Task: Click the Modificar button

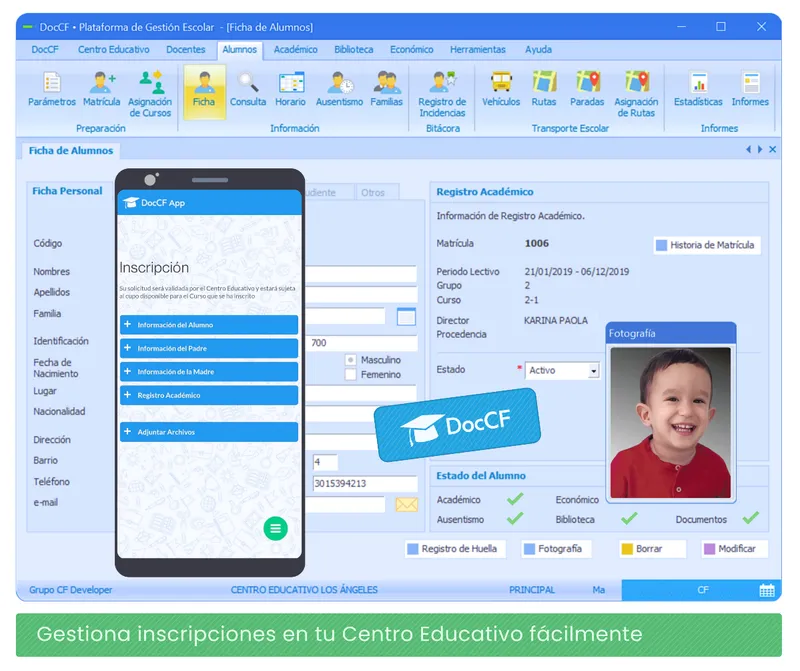Action: pyautogui.click(x=734, y=549)
